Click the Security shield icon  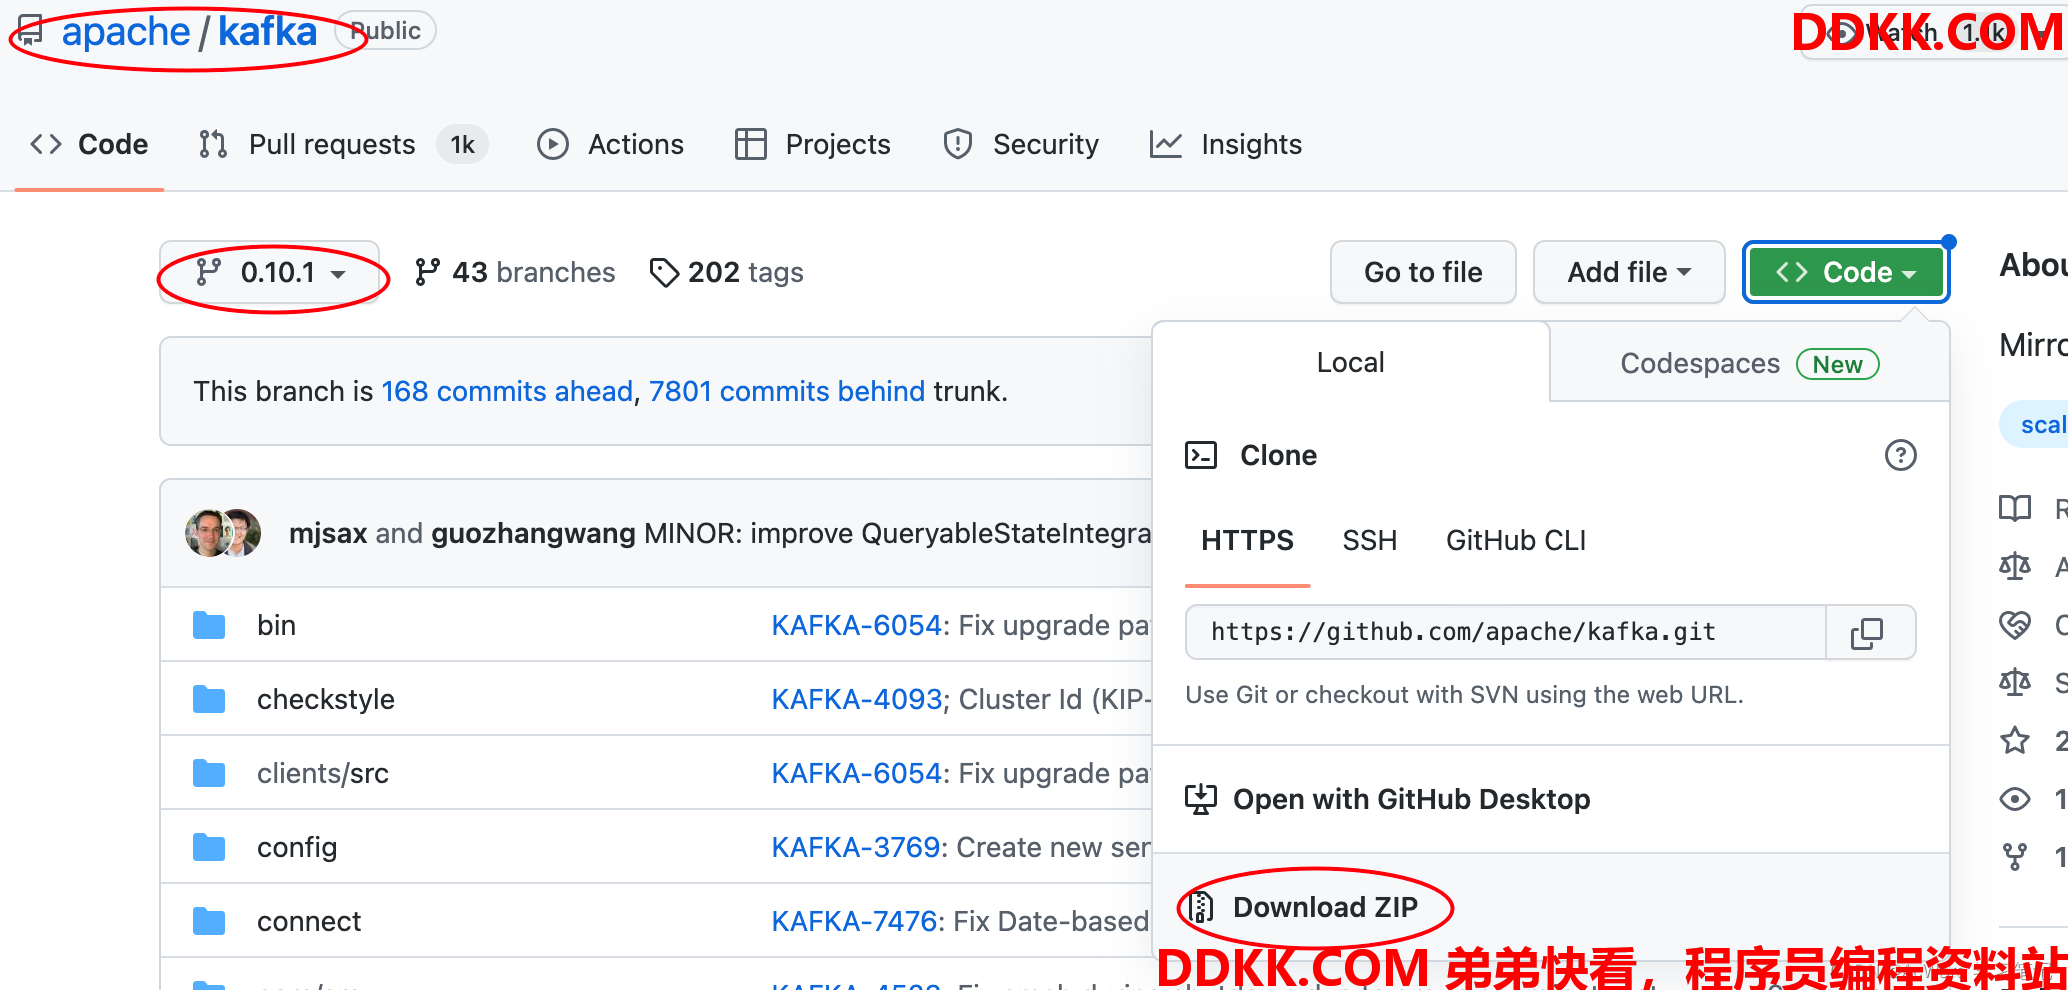(x=957, y=145)
